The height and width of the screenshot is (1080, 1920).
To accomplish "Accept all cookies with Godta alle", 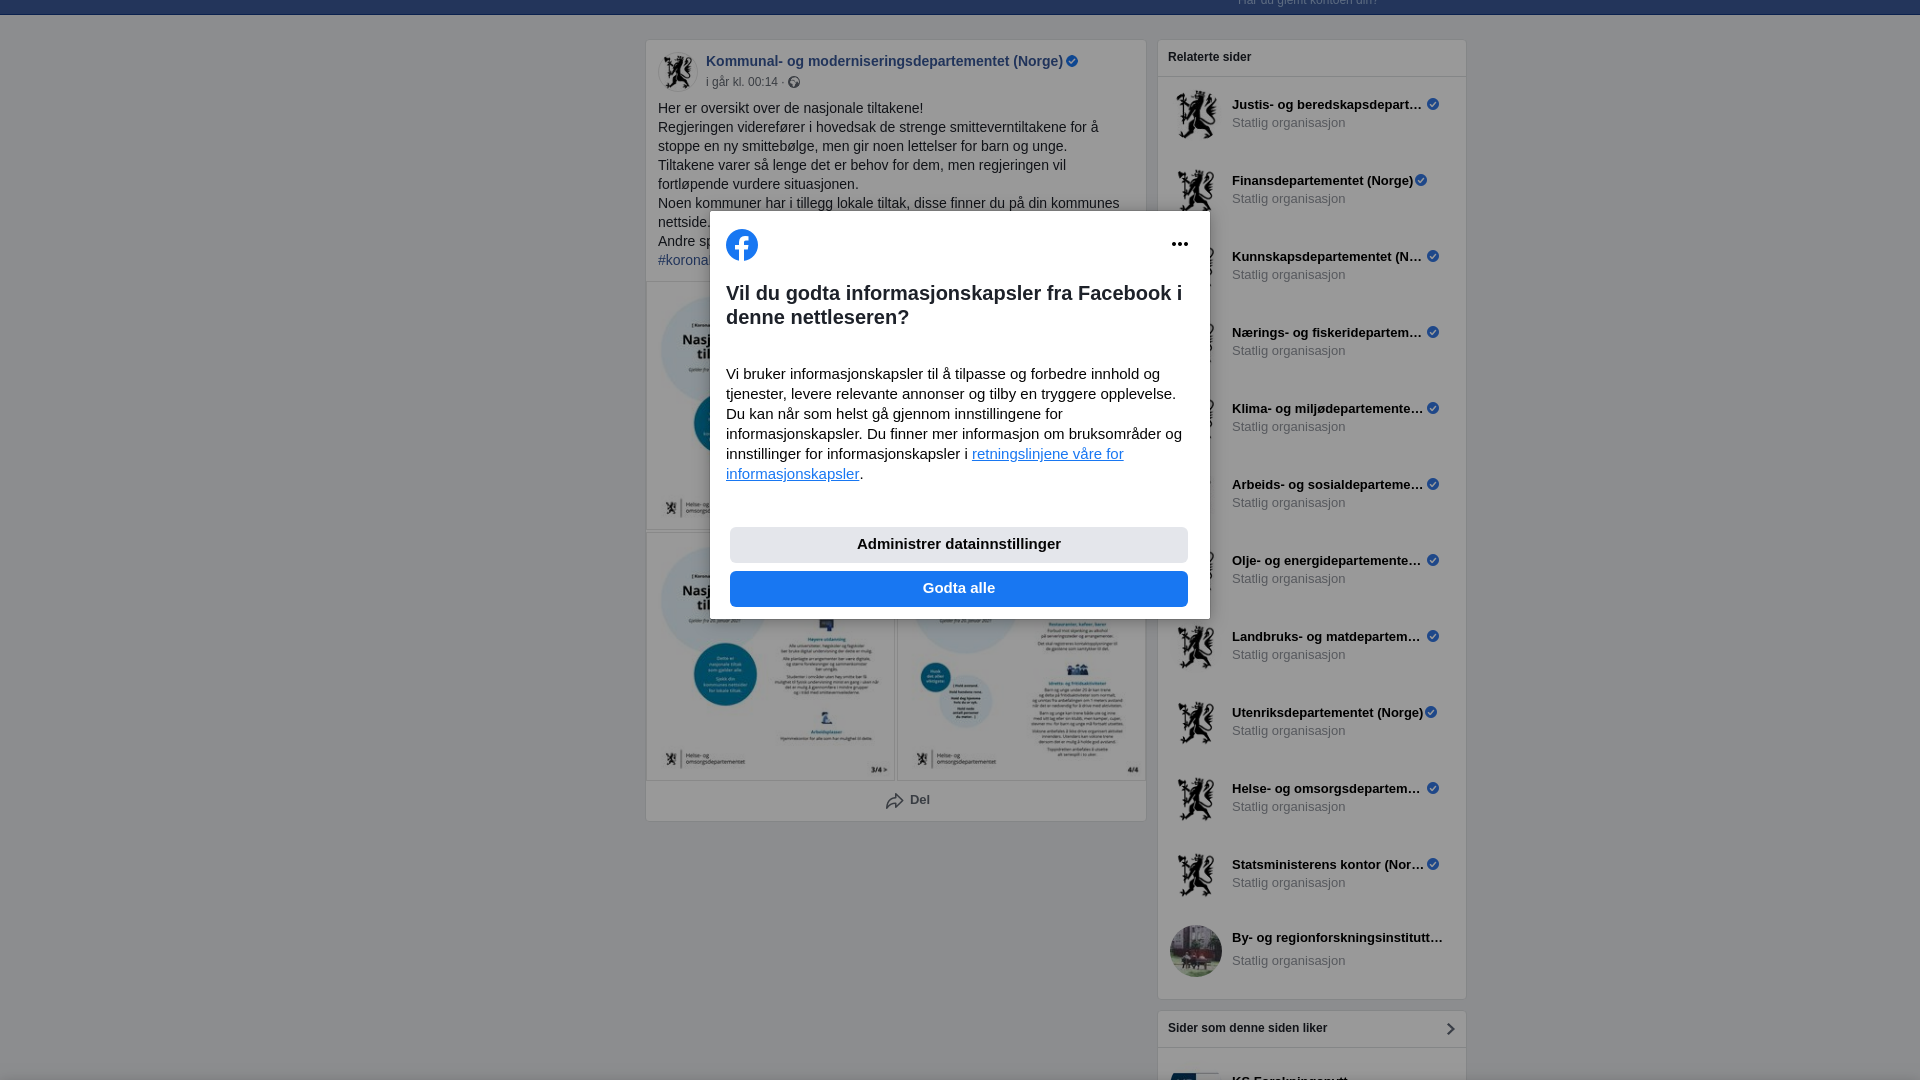I will 959,589.
